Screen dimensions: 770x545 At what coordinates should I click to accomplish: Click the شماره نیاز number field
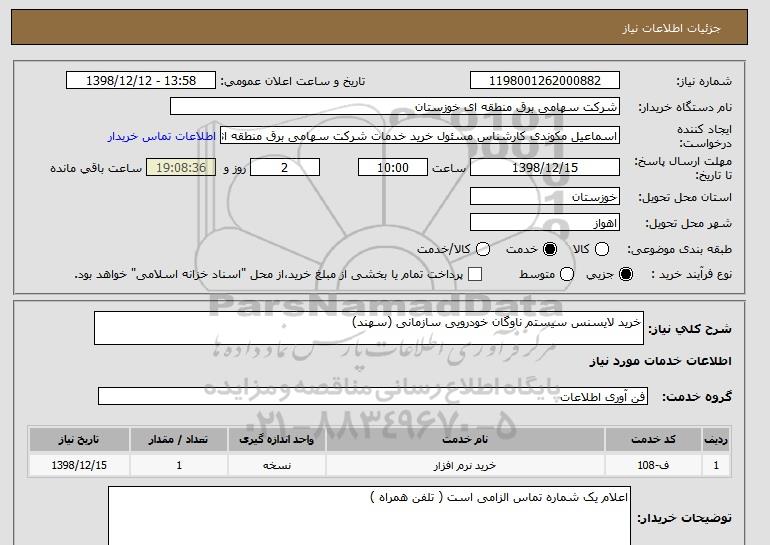pos(545,81)
